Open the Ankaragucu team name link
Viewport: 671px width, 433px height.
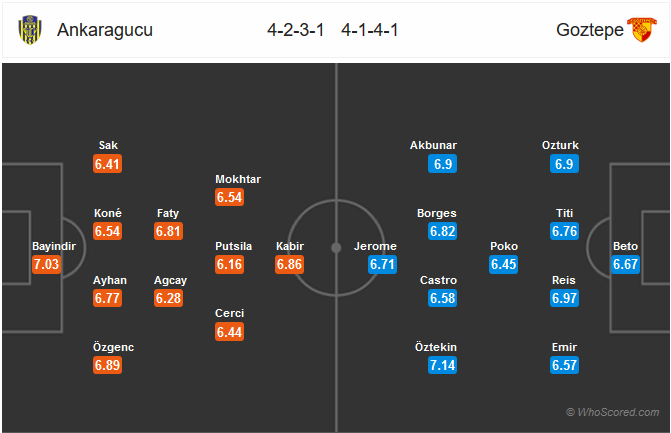pyautogui.click(x=105, y=30)
